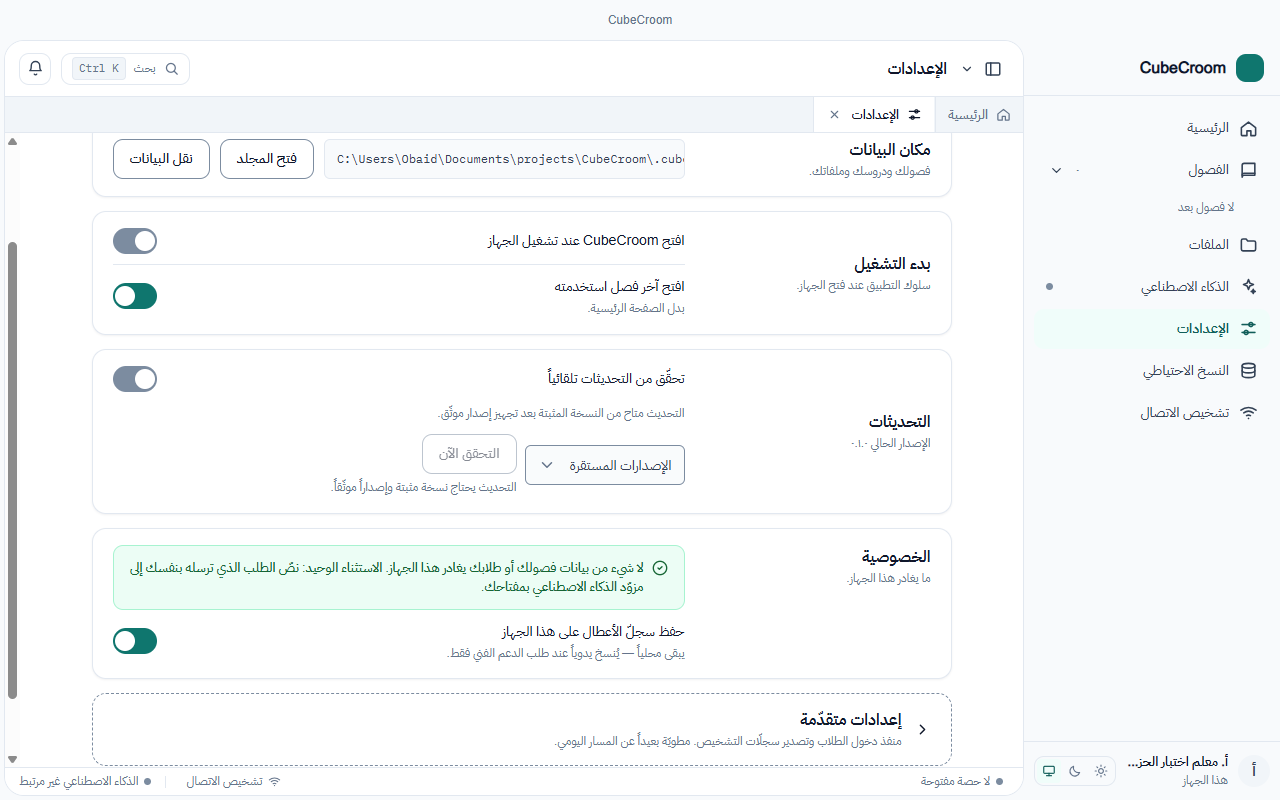This screenshot has width=1280, height=800.
Task: Click the user avatar أ
Action: pos(1254,770)
